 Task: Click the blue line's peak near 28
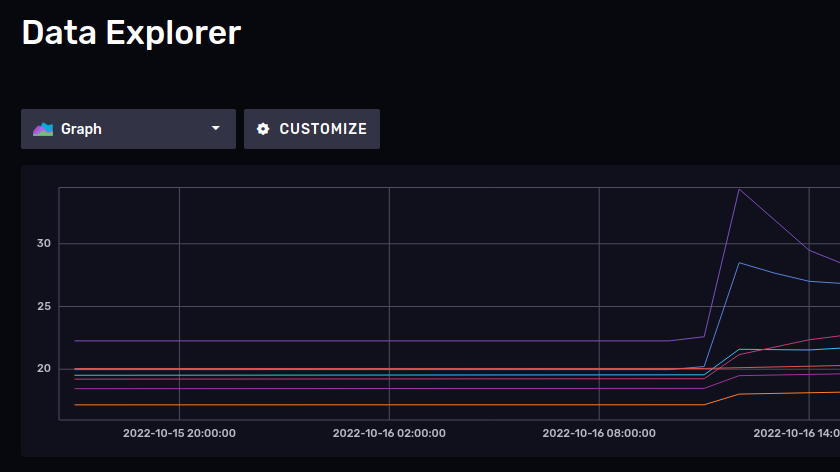coord(738,263)
